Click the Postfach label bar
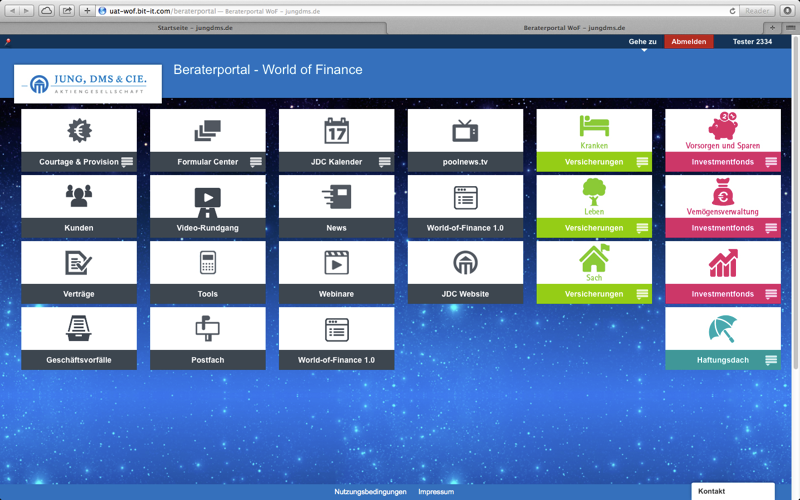 (x=208, y=360)
